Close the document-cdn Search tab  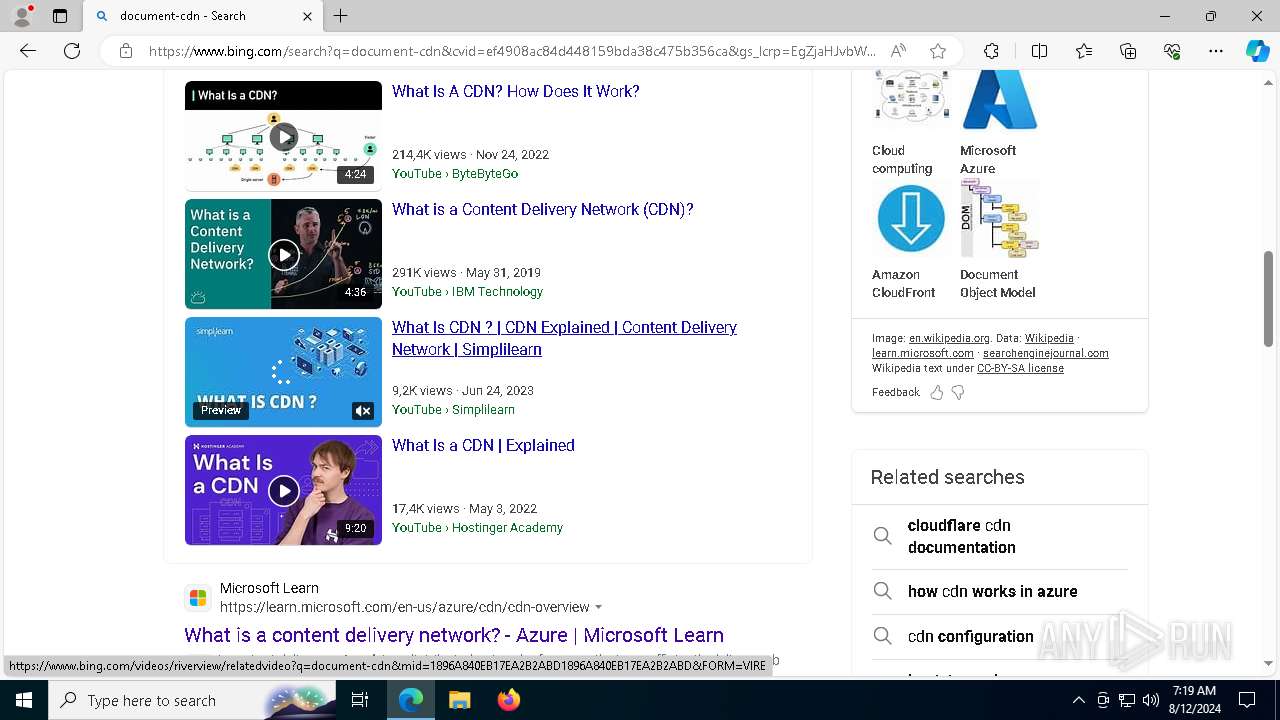click(307, 16)
